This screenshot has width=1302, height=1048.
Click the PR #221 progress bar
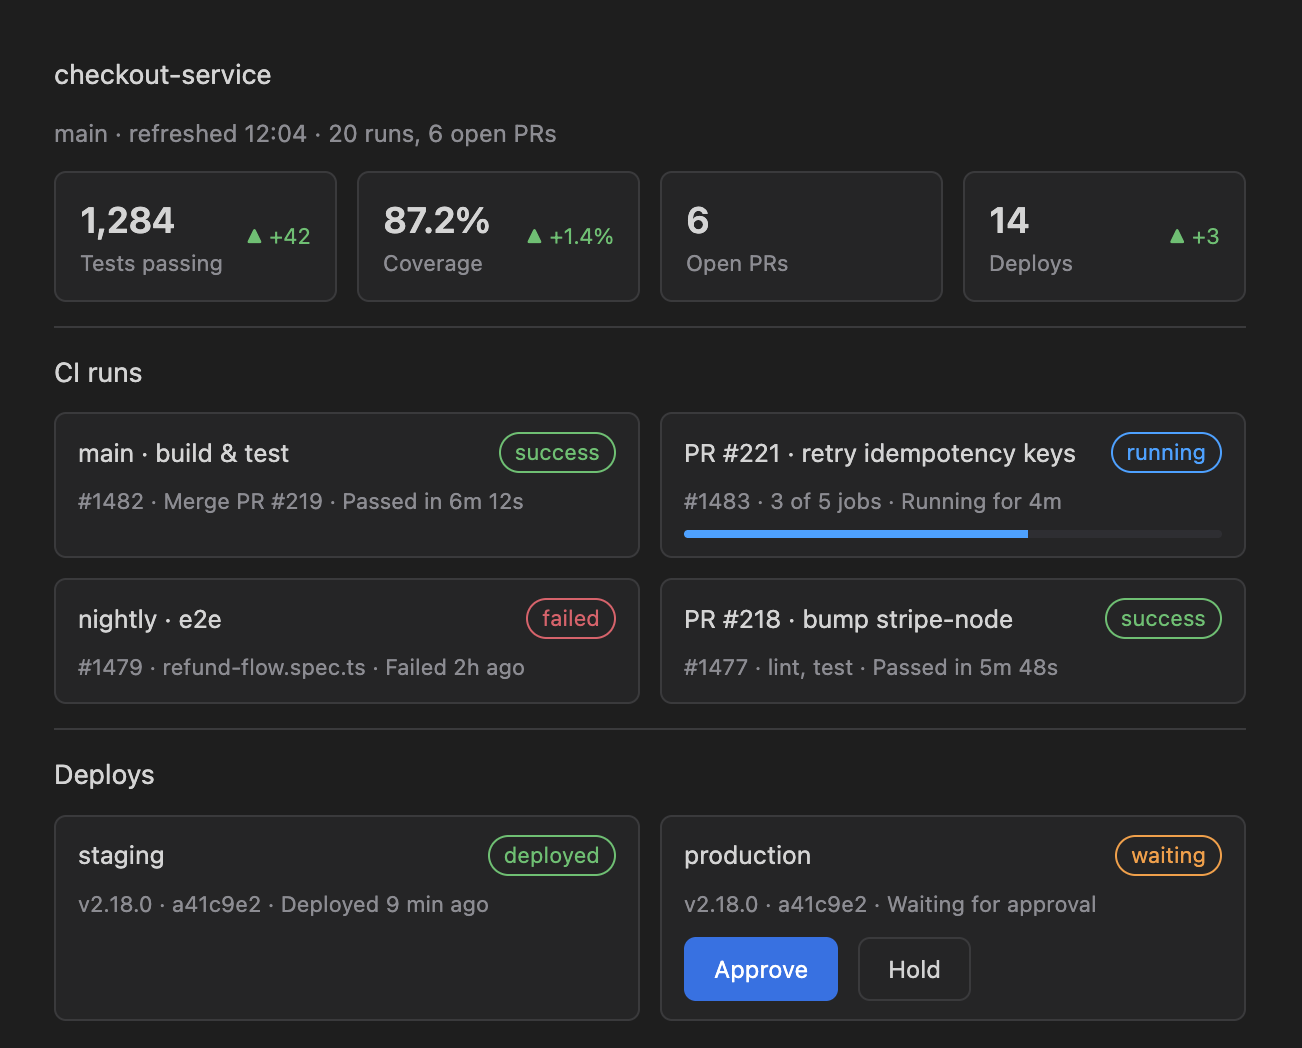(953, 534)
